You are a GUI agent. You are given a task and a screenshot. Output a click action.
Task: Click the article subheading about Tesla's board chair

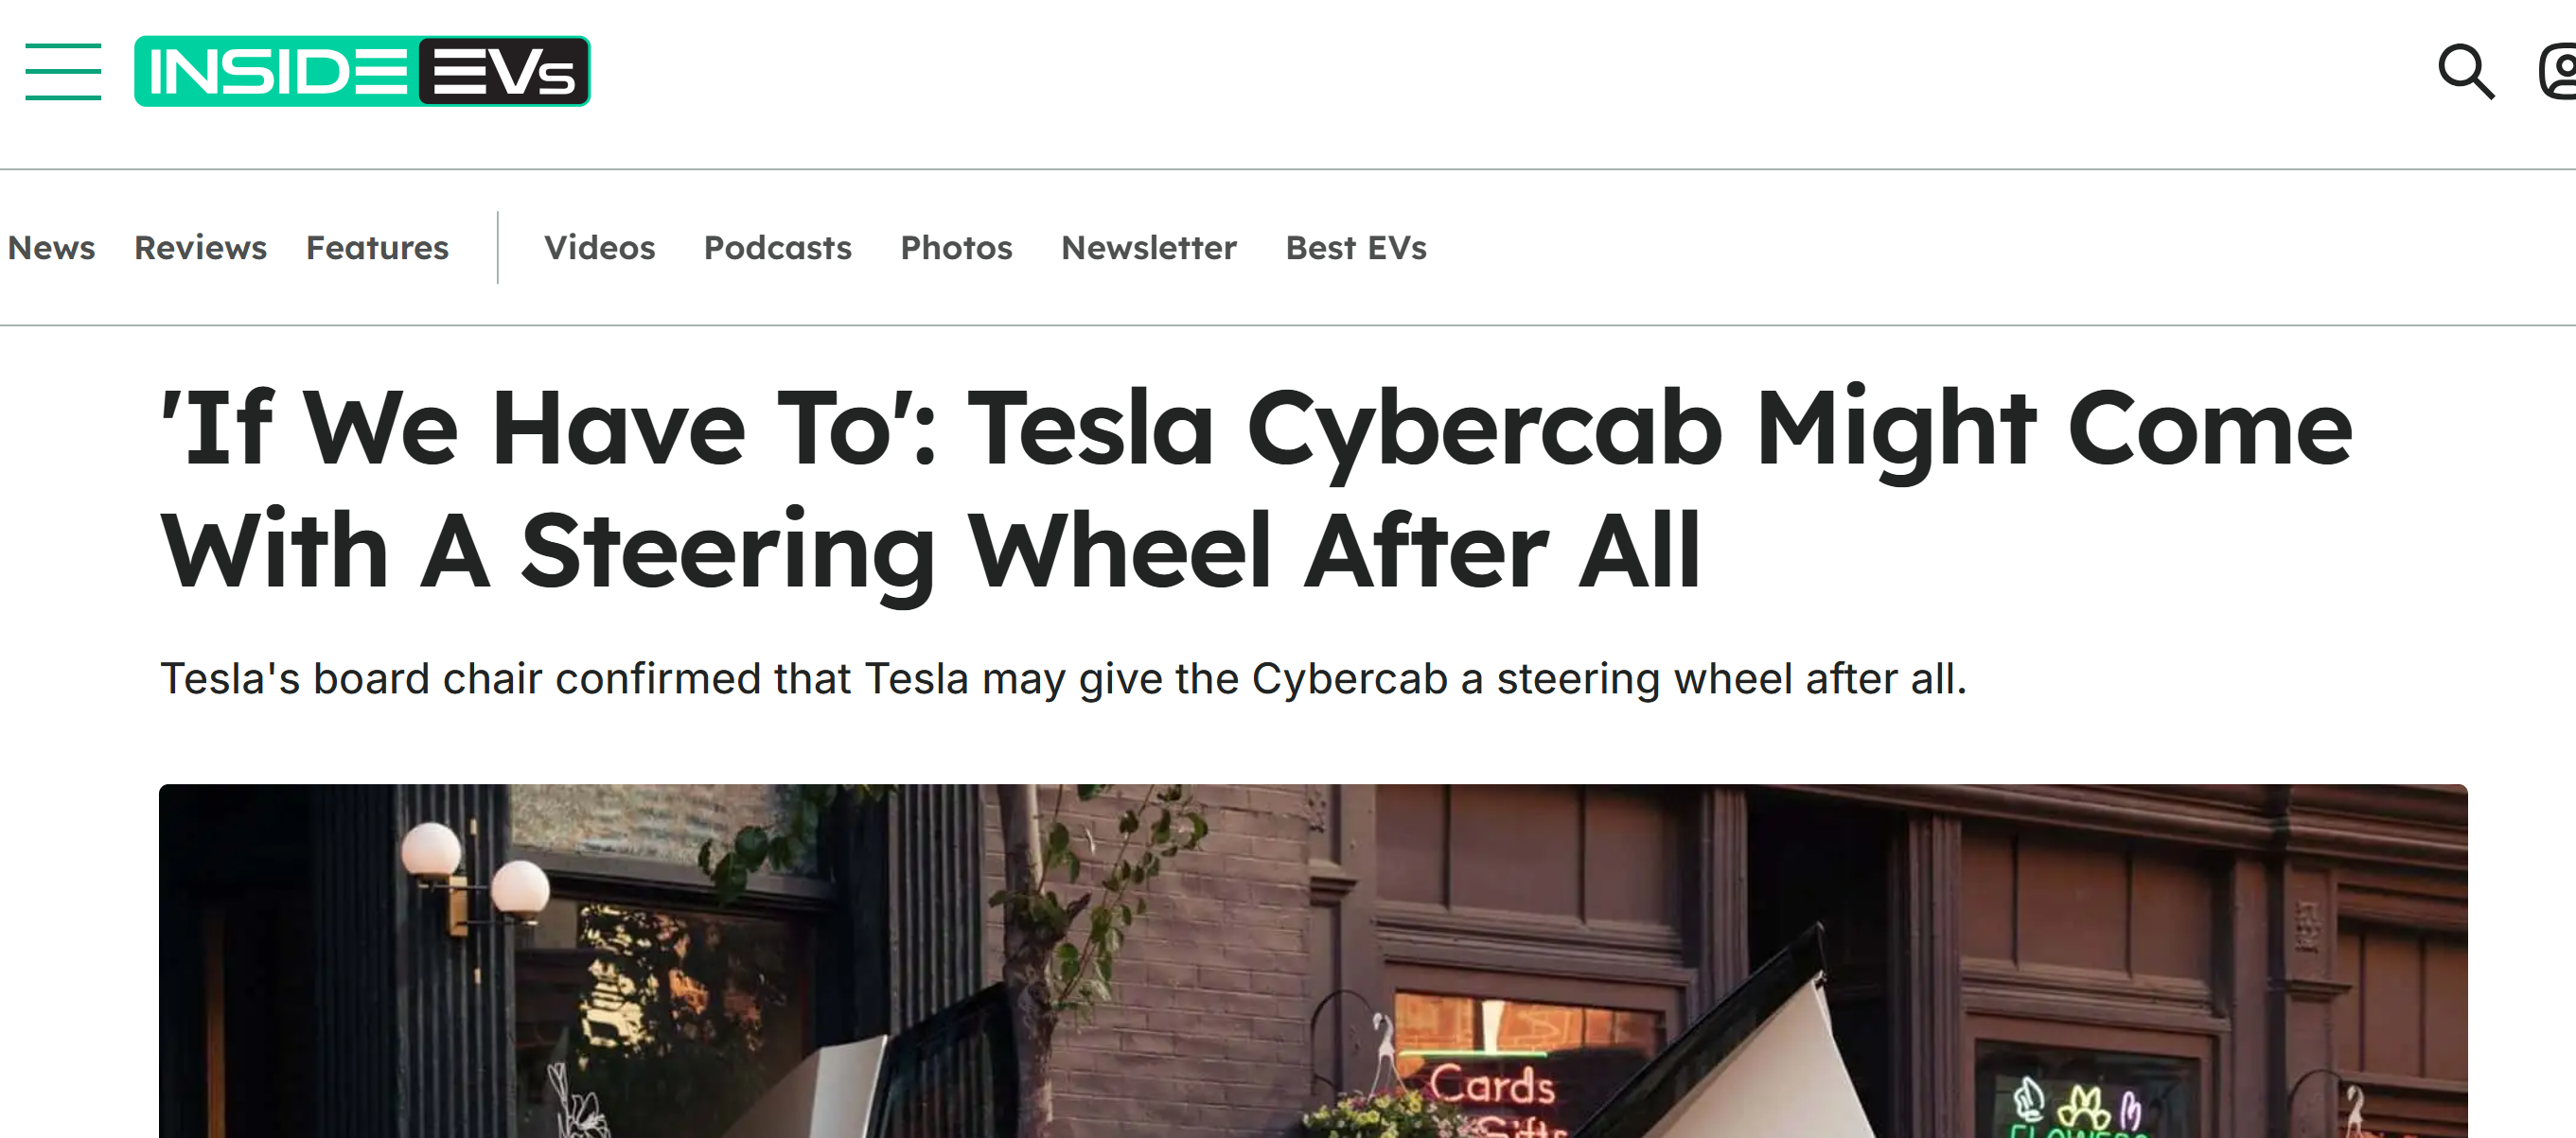click(x=1063, y=679)
